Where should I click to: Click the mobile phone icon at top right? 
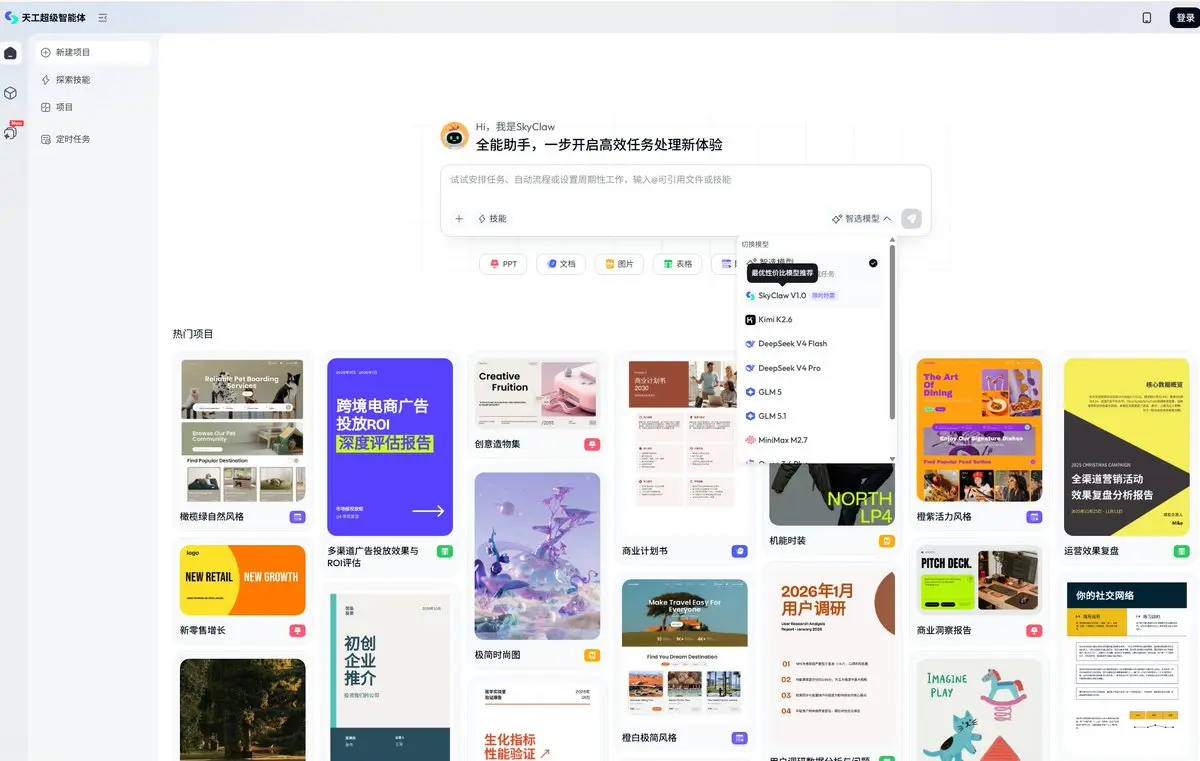click(1146, 18)
